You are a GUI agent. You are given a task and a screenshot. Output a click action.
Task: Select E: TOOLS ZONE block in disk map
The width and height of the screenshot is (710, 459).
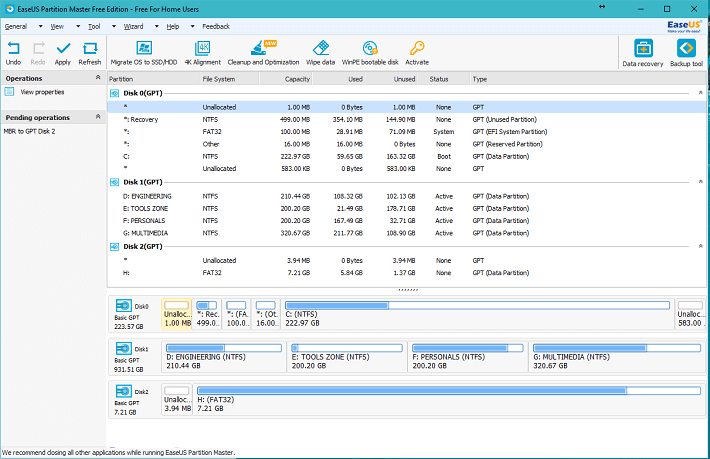click(347, 357)
